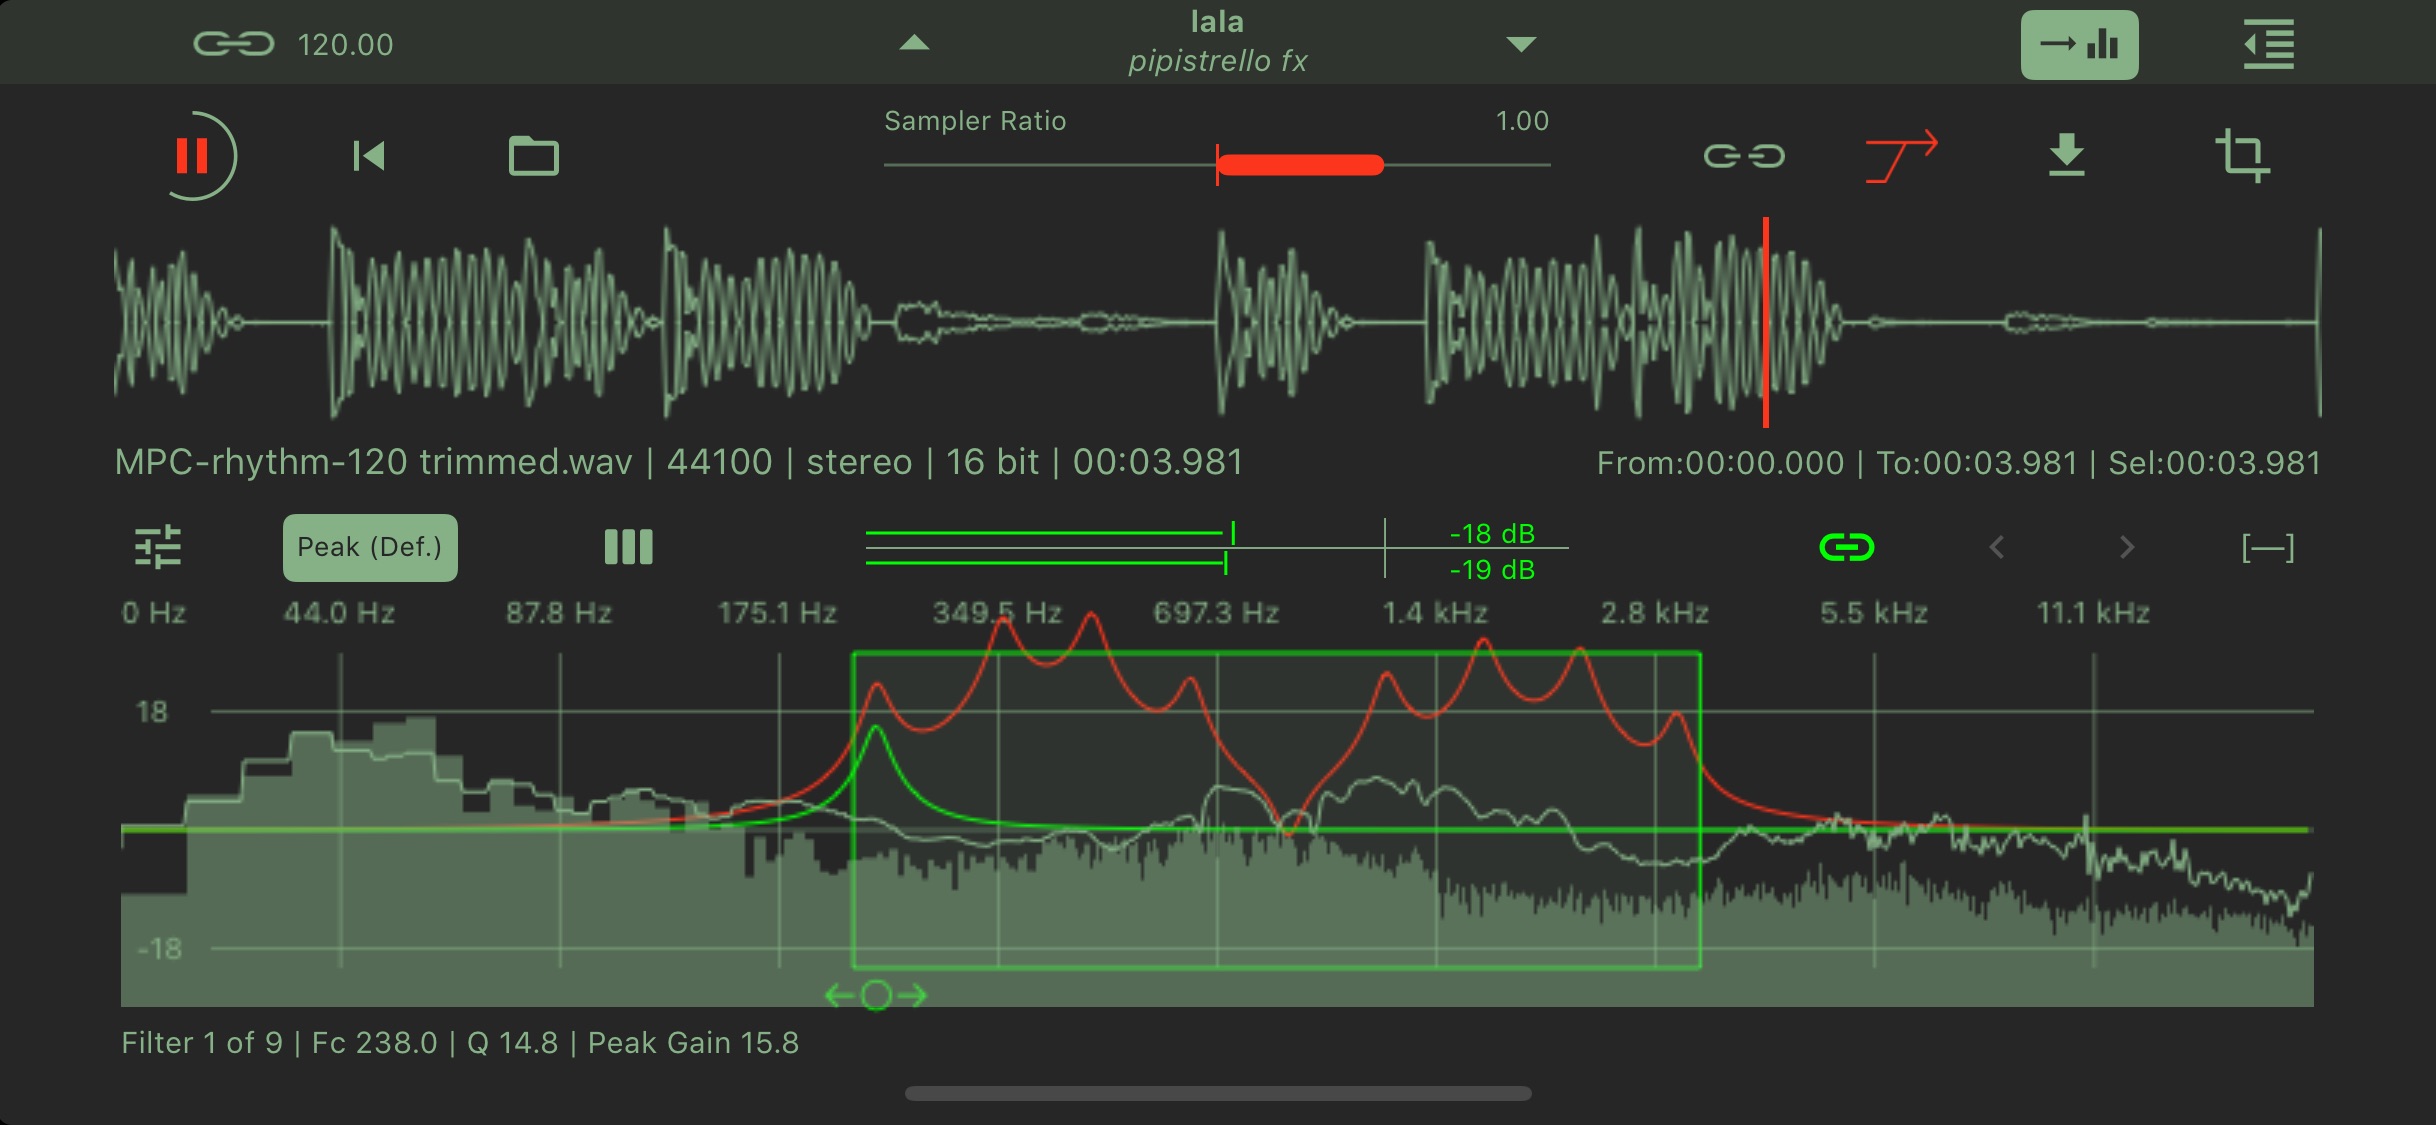
Task: Open the side list panel icon
Action: click(x=2268, y=45)
